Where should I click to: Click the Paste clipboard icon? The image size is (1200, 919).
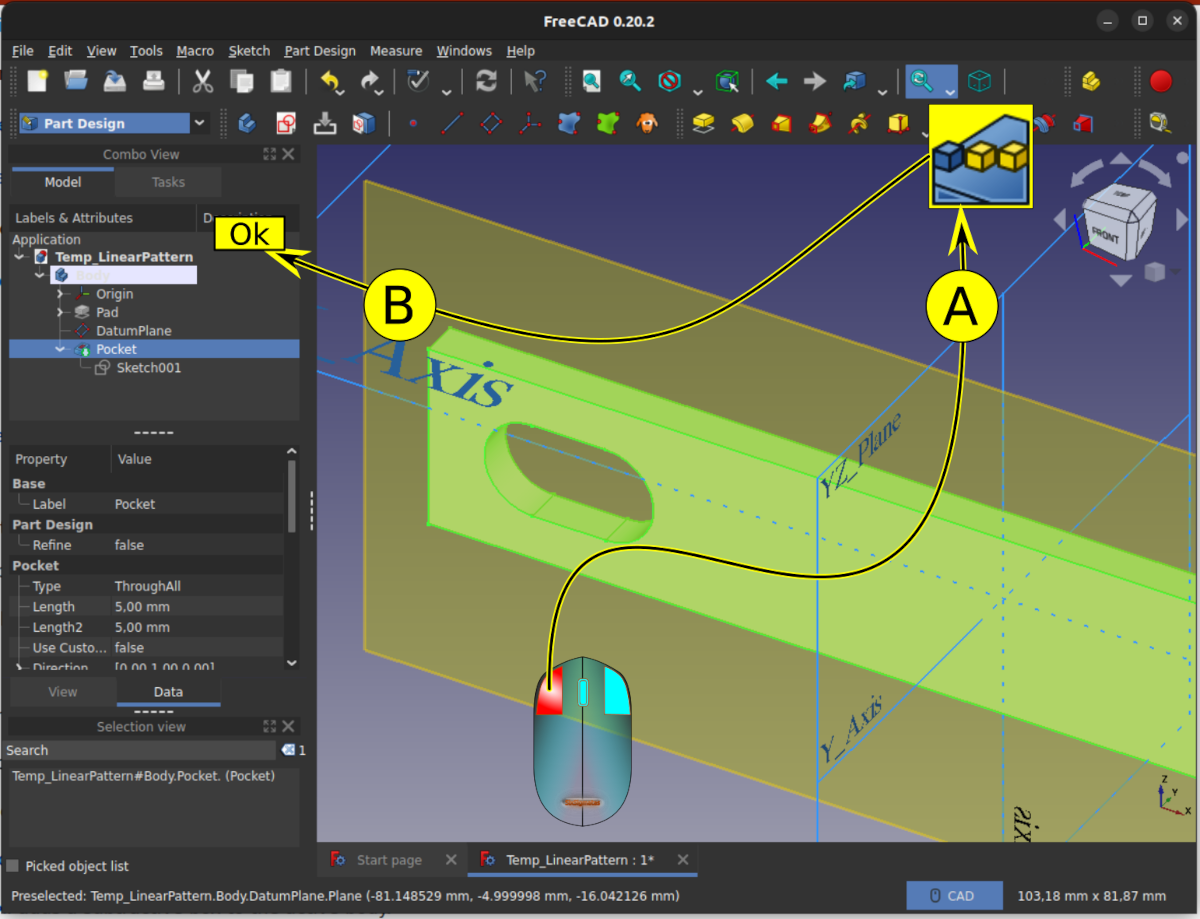tap(281, 81)
